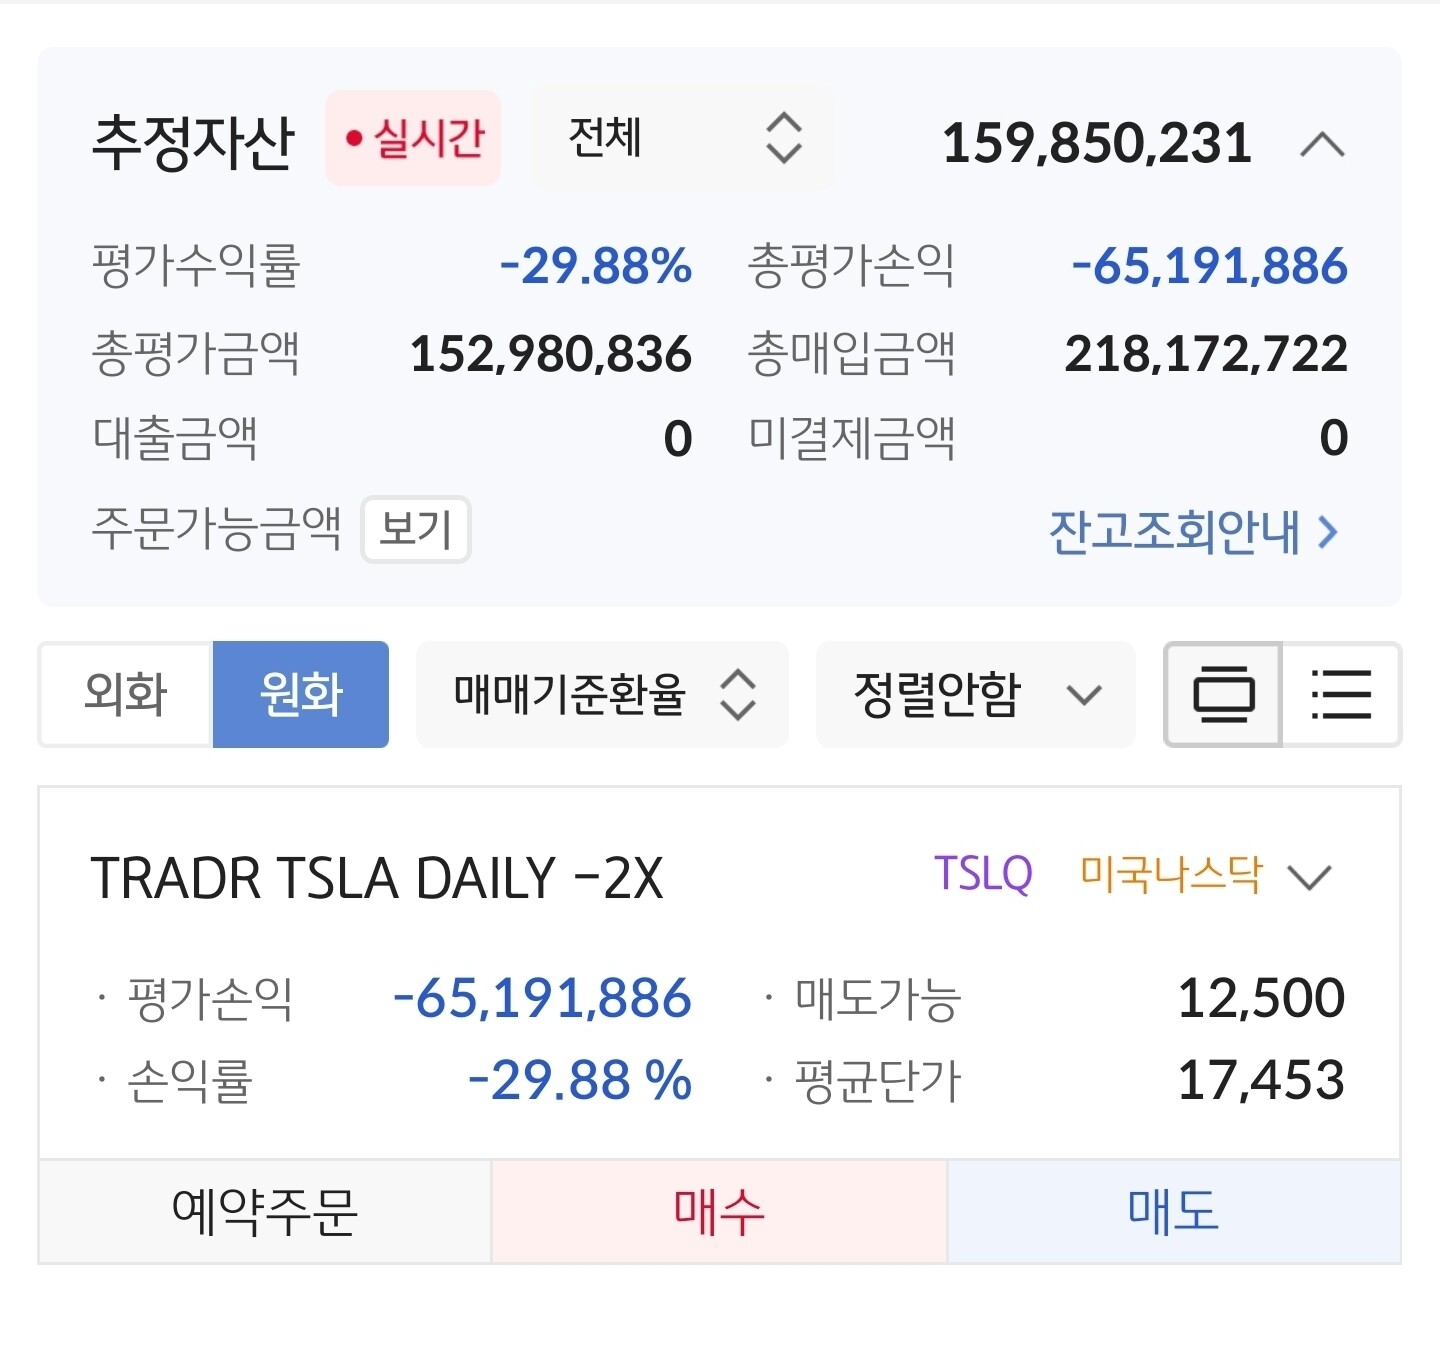Click the 미국나스닥 market label
The height and width of the screenshot is (1355, 1440).
tap(1171, 875)
